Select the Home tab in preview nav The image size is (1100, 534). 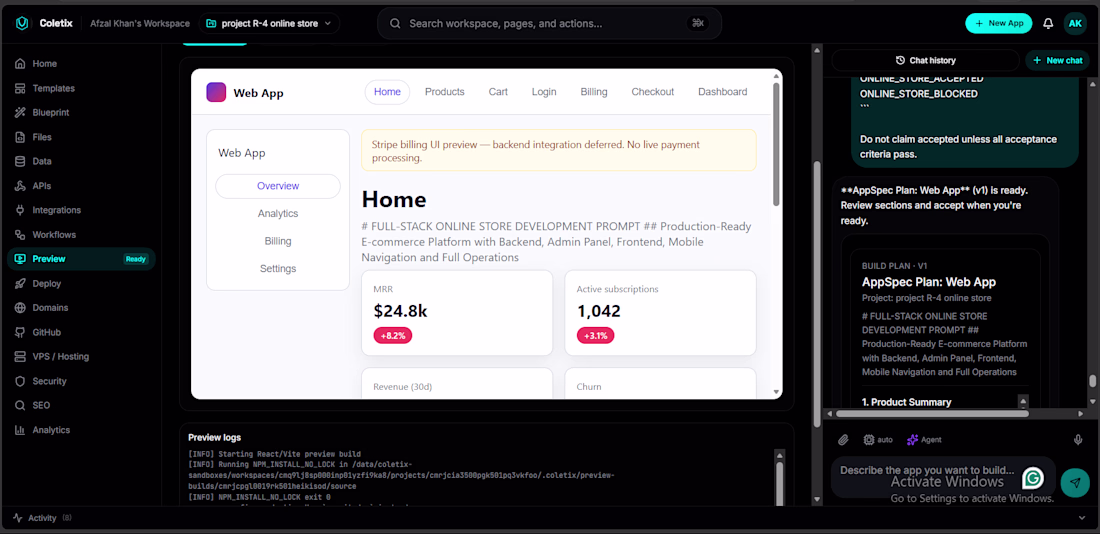[x=387, y=92]
